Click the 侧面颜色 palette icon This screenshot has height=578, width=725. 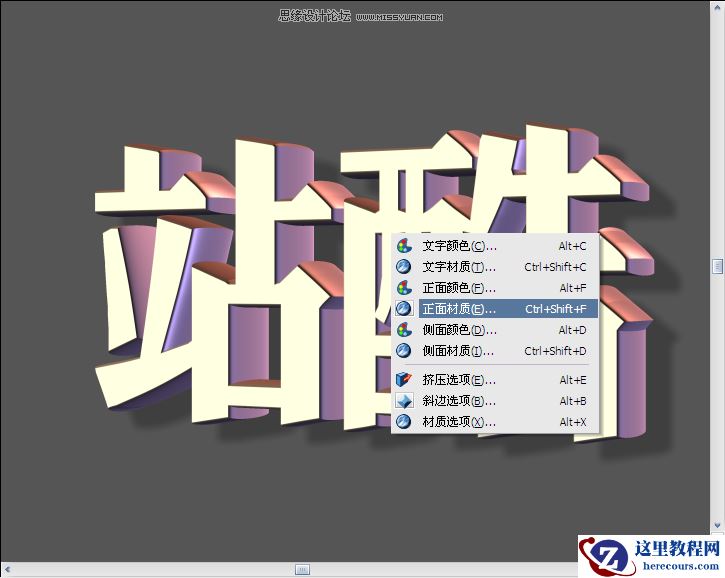[404, 330]
